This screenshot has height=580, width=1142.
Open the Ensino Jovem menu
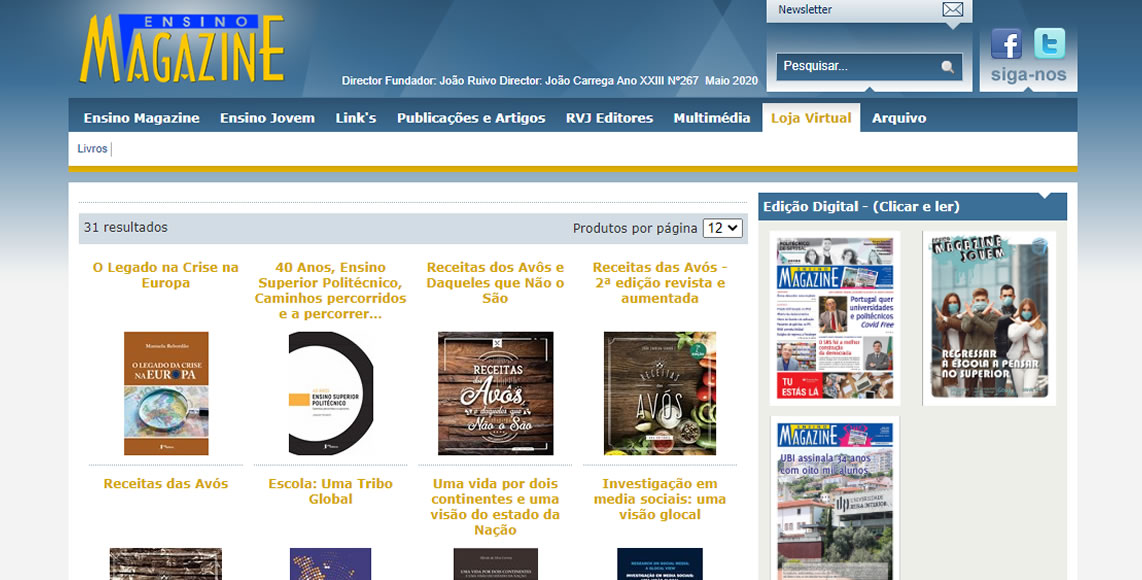[x=267, y=118]
